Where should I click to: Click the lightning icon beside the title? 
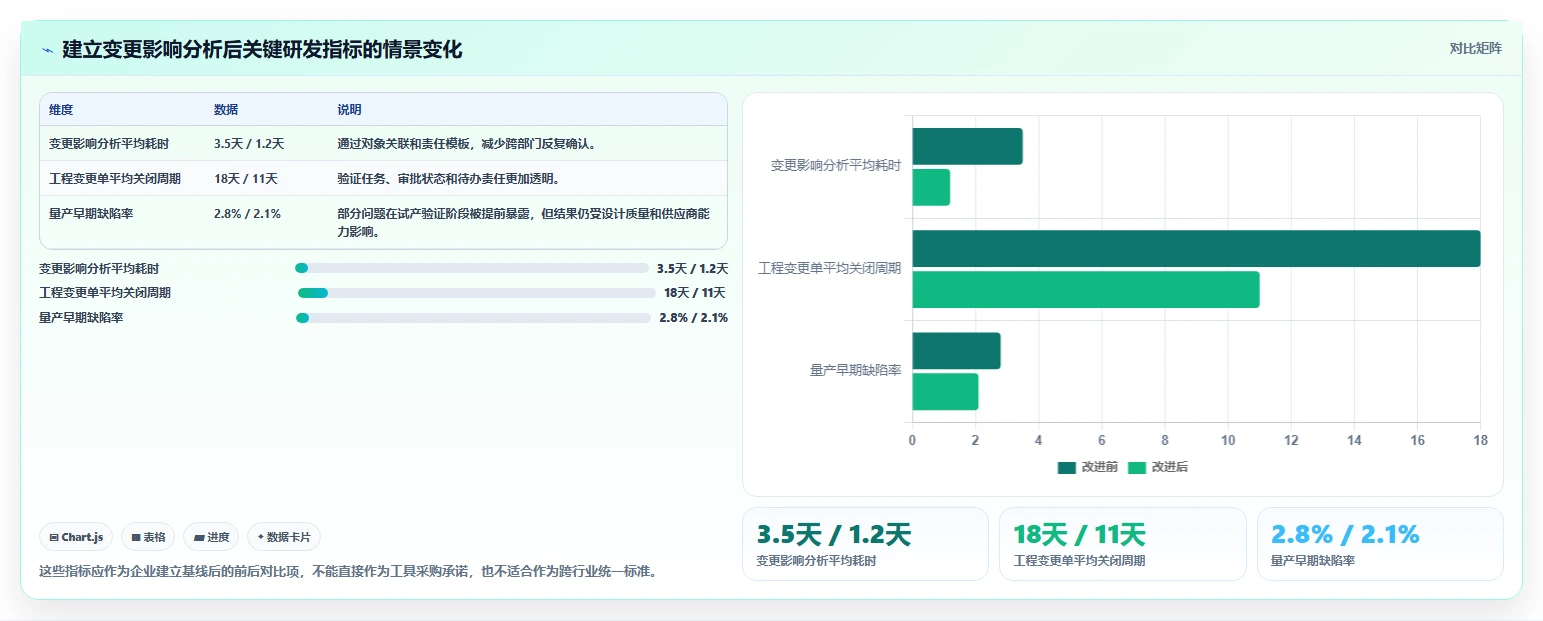(47, 50)
